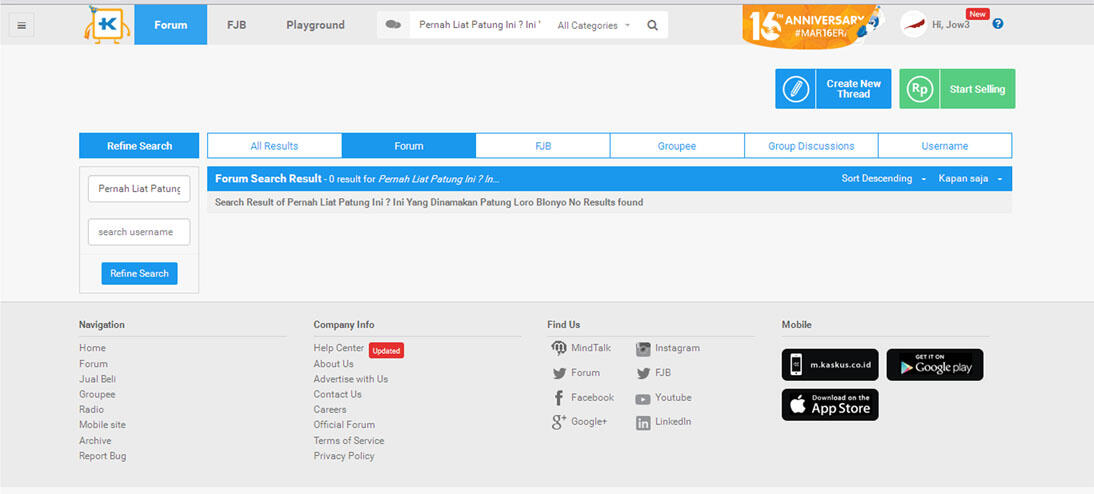The image size is (1094, 494).
Task: Click the red Updated badge
Action: pyautogui.click(x=387, y=351)
